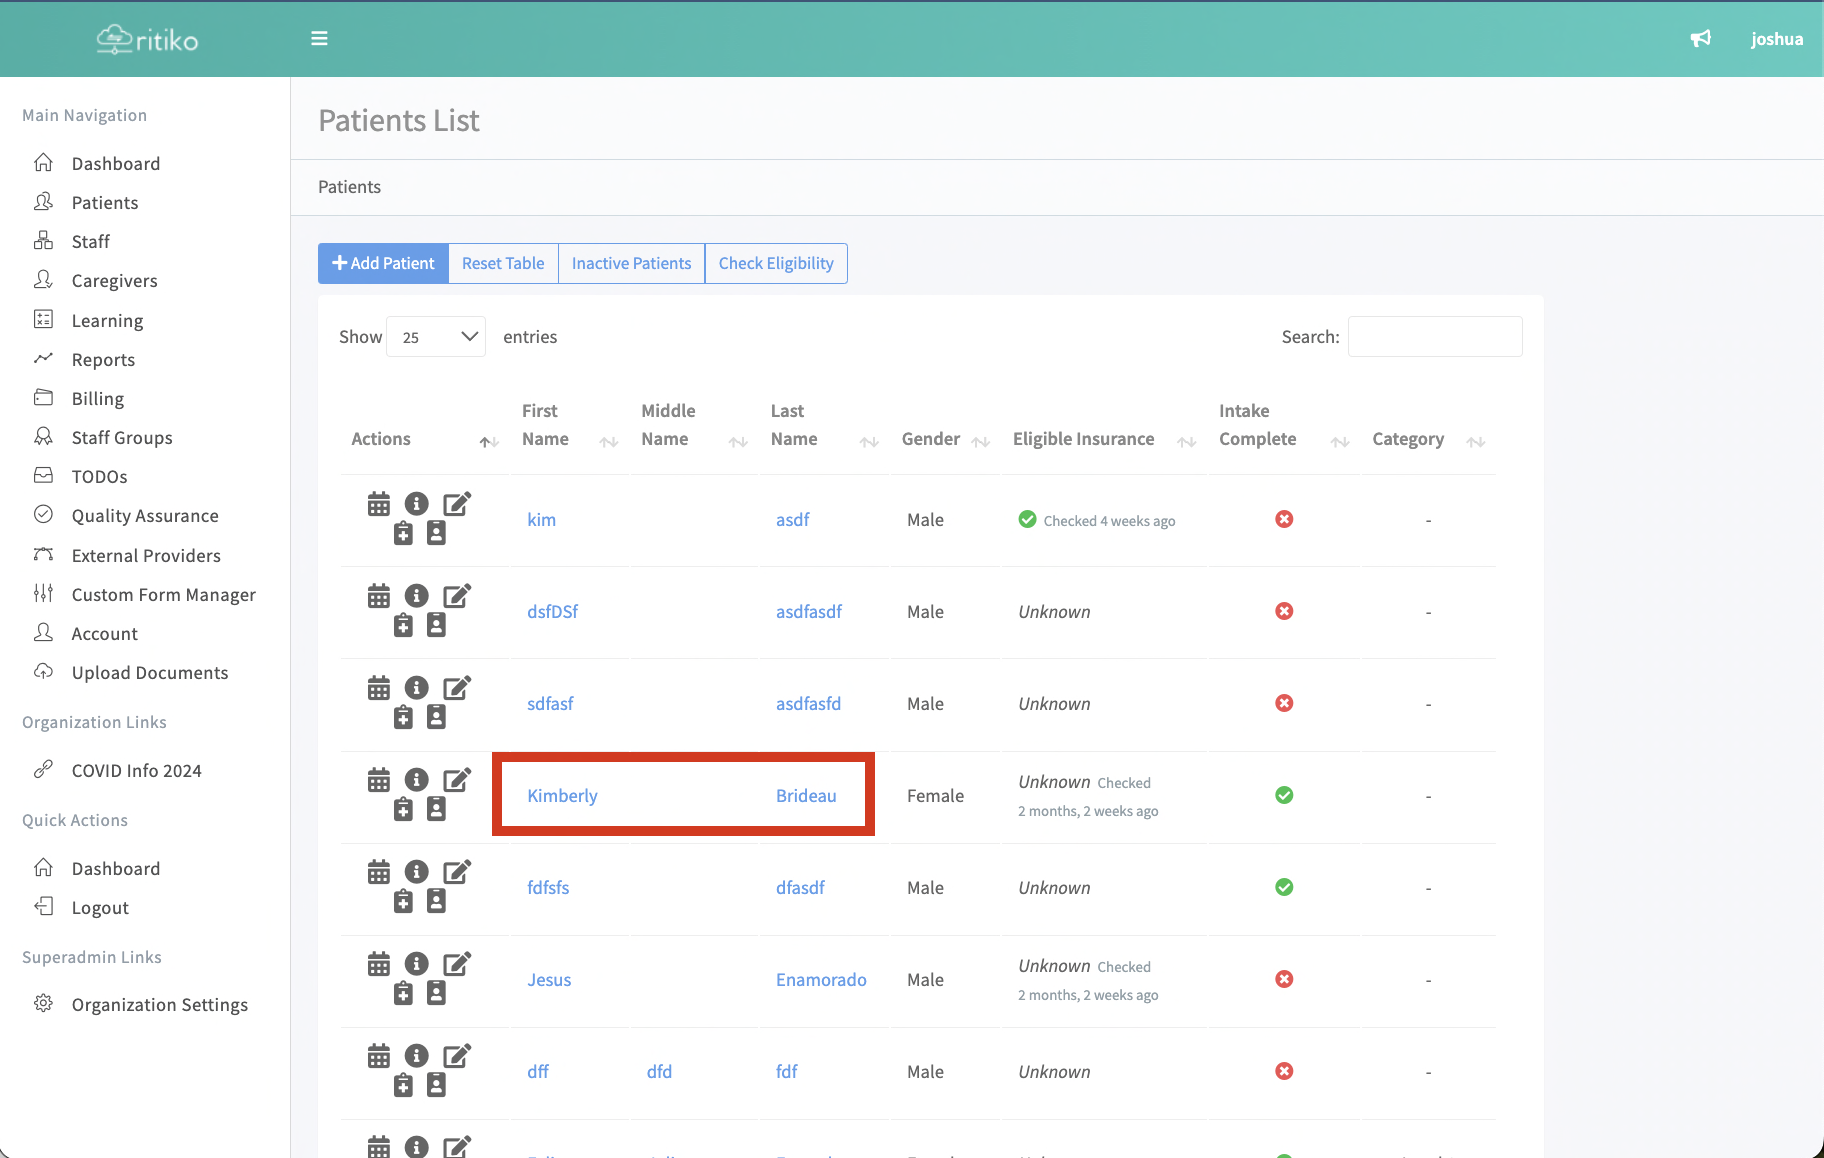Click calendar icon in kim's row
The height and width of the screenshot is (1158, 1824).
click(379, 504)
